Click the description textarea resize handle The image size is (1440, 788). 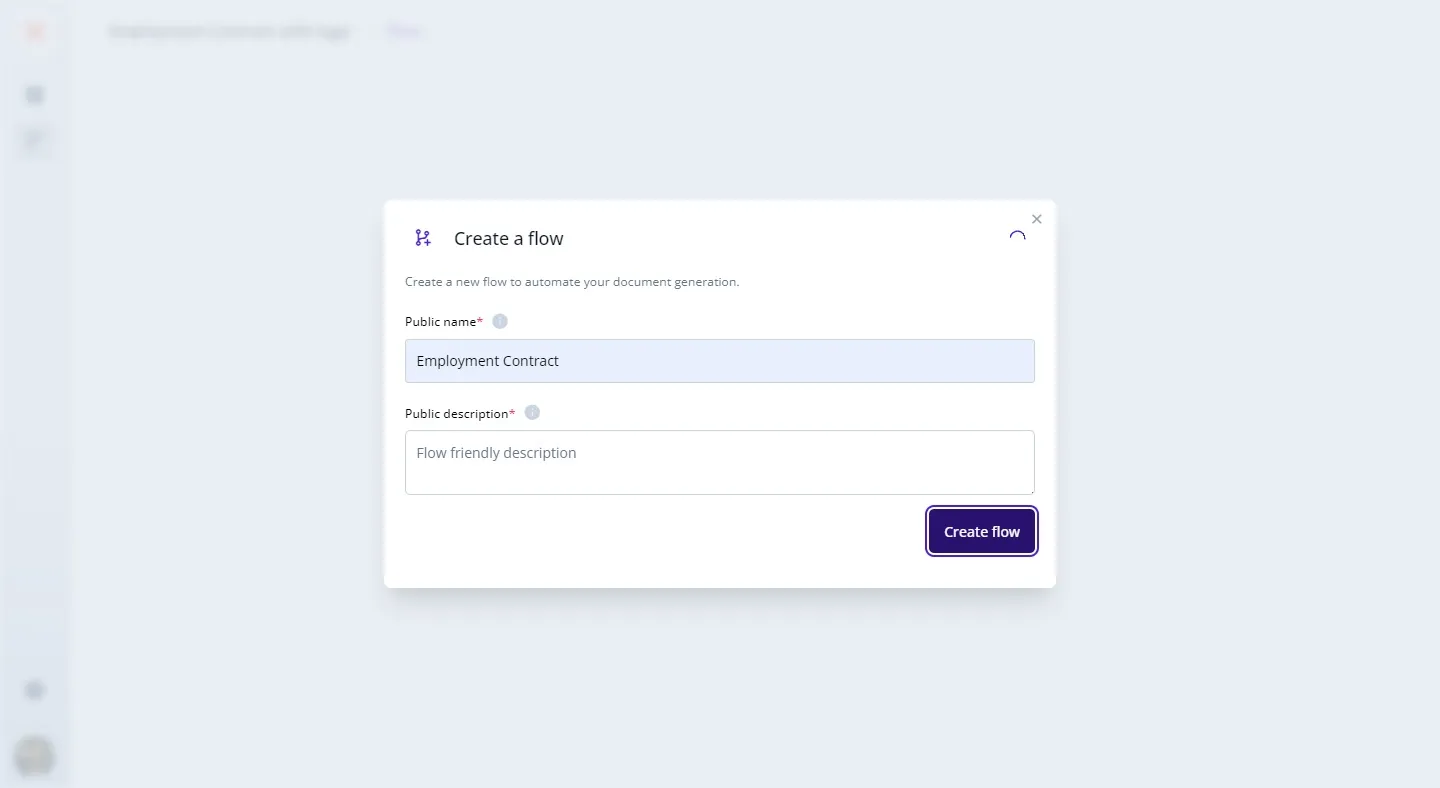click(1029, 489)
